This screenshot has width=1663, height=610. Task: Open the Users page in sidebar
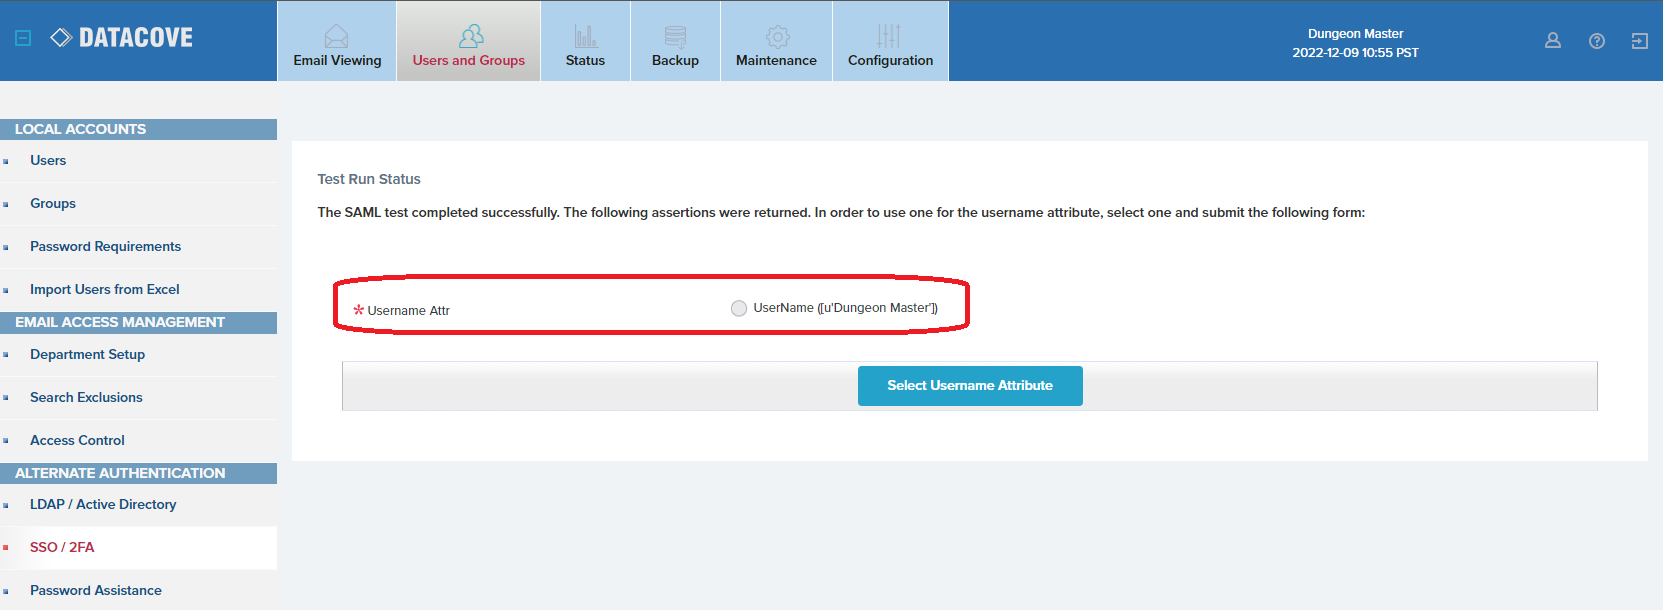click(48, 161)
